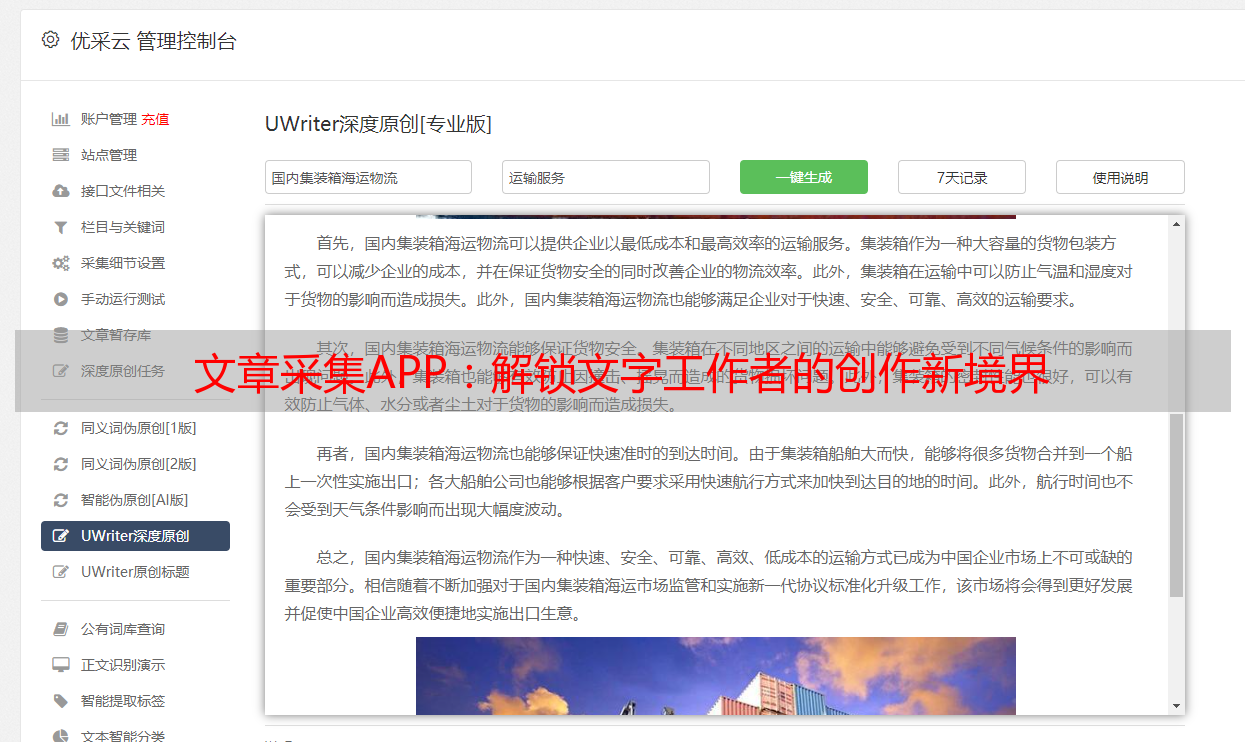Click the cloud upload icon for 接口文件相关
Image resolution: width=1245 pixels, height=742 pixels.
tap(61, 191)
